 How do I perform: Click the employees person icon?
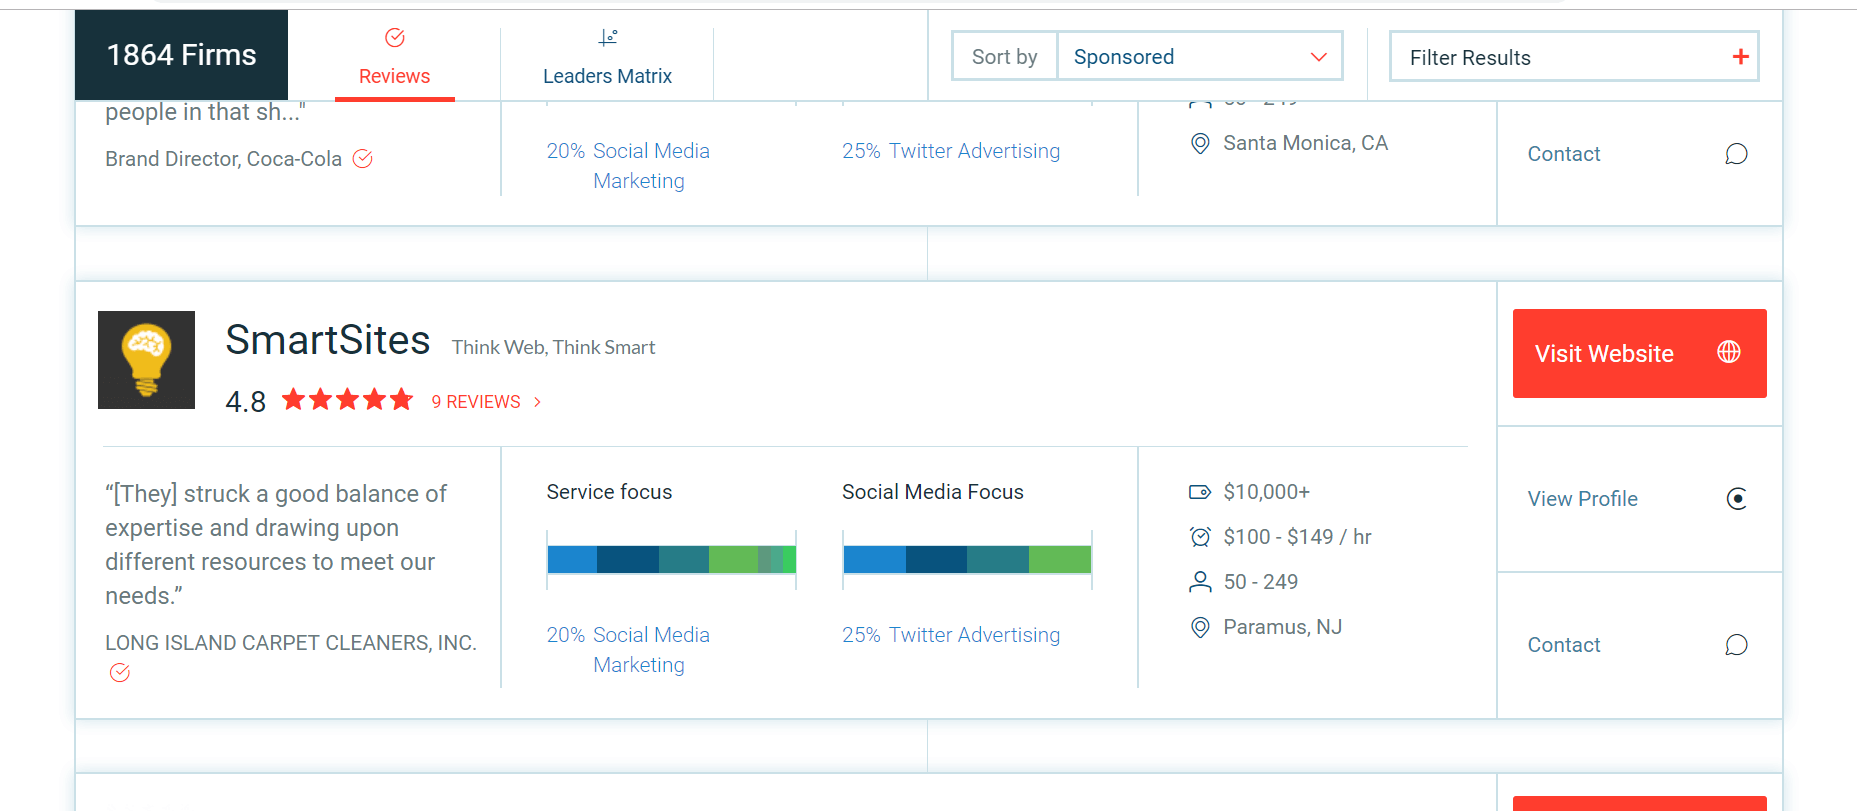click(1200, 582)
